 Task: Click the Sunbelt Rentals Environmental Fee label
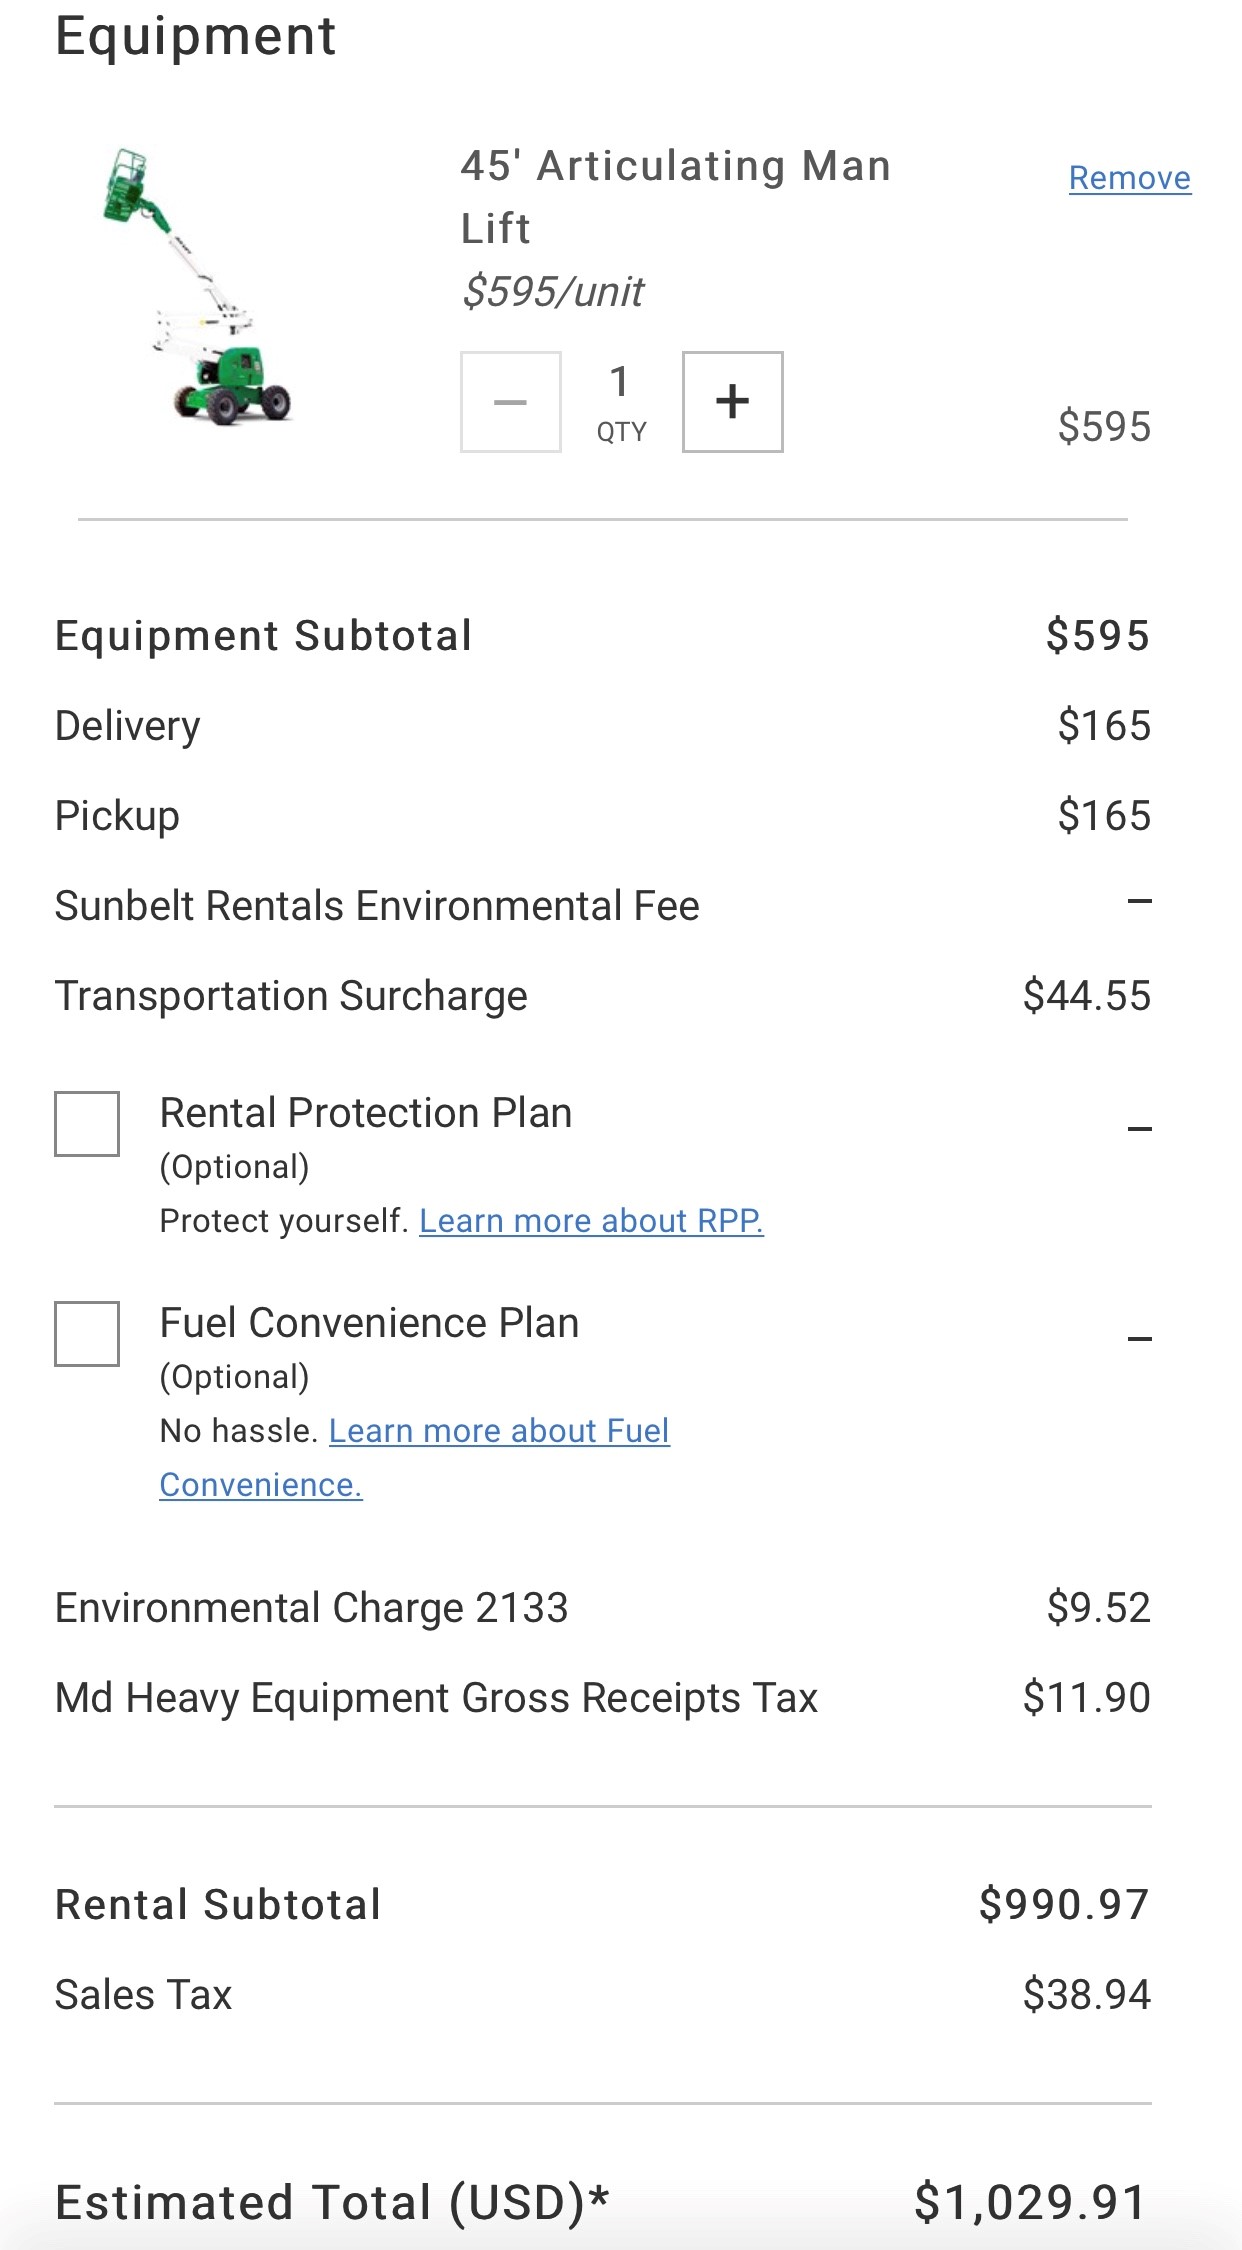377,906
